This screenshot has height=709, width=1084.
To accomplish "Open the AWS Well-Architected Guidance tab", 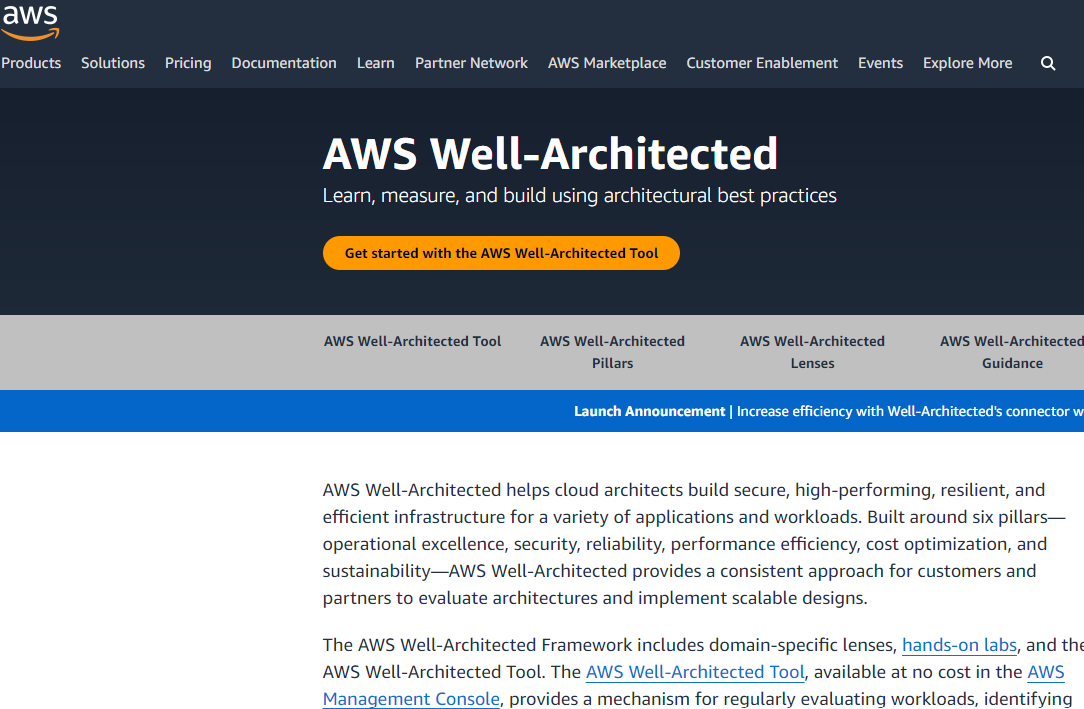I will click(1011, 352).
